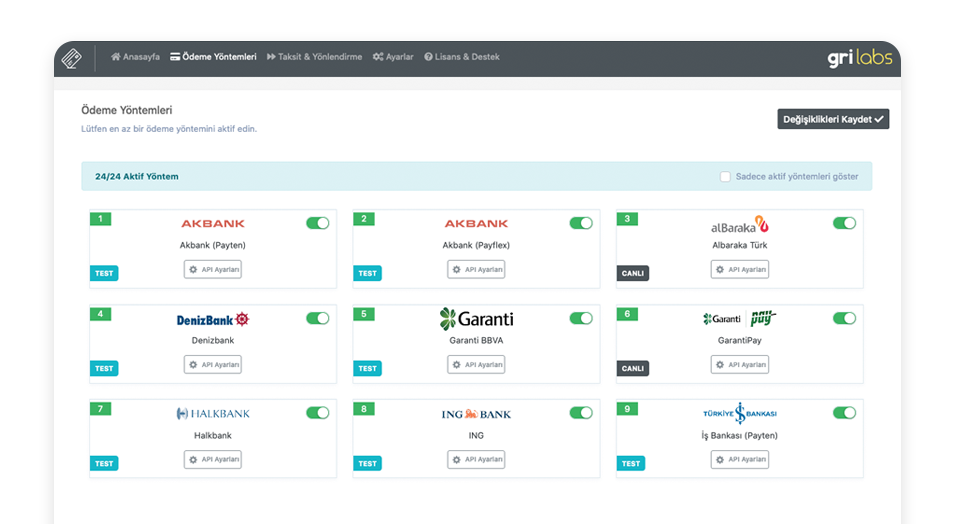Turn off the Halkbank toggle
This screenshot has height=524, width=954.
tap(318, 413)
